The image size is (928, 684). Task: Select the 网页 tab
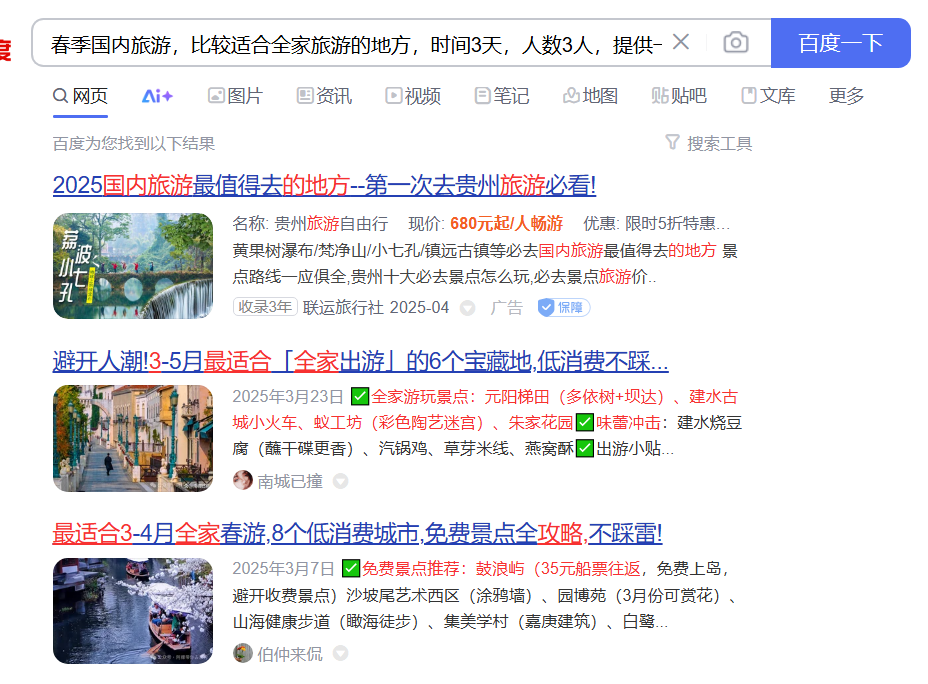[80, 95]
